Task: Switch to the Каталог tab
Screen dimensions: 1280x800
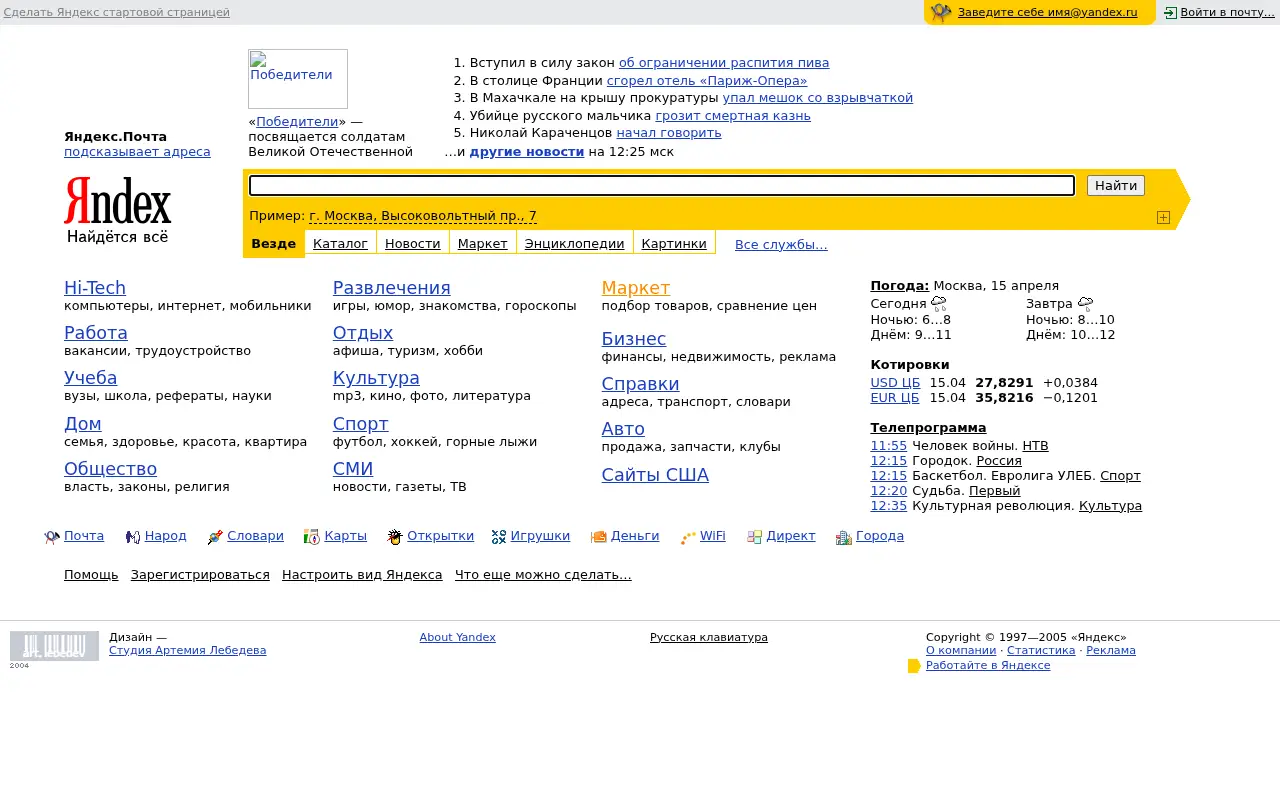Action: coord(340,244)
